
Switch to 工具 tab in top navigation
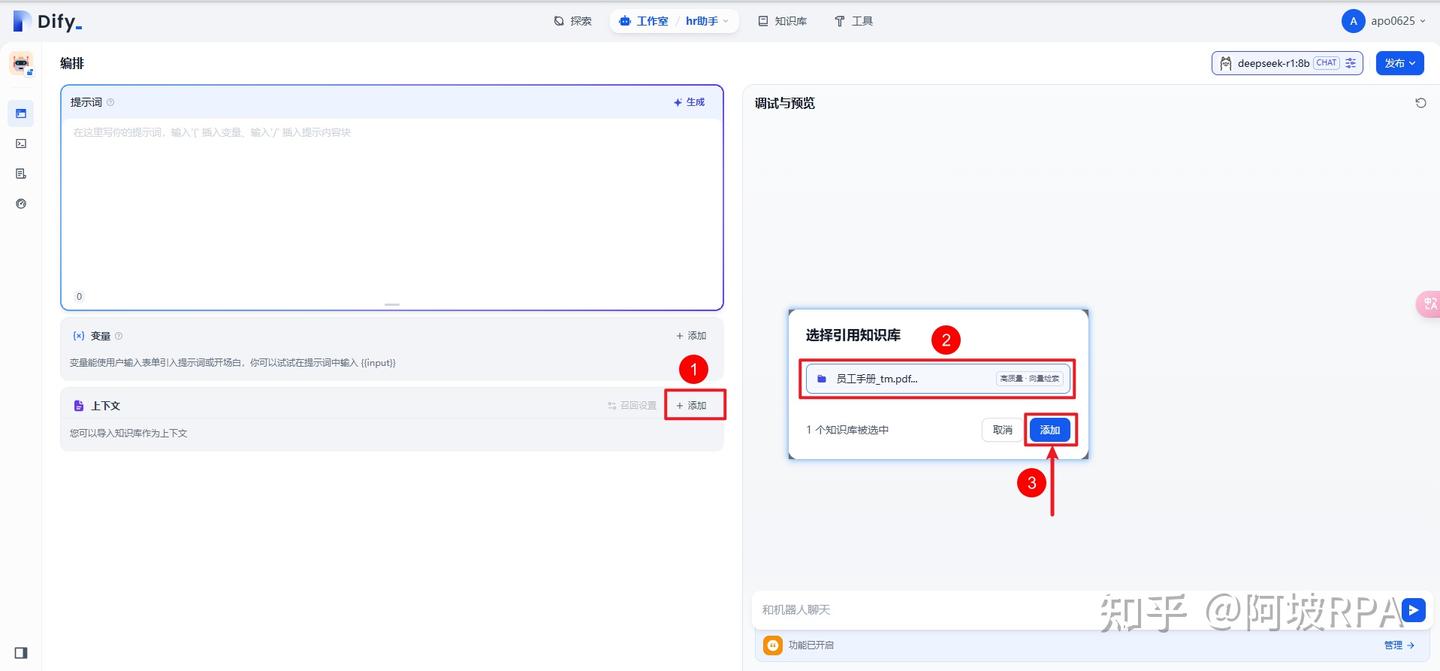854,21
